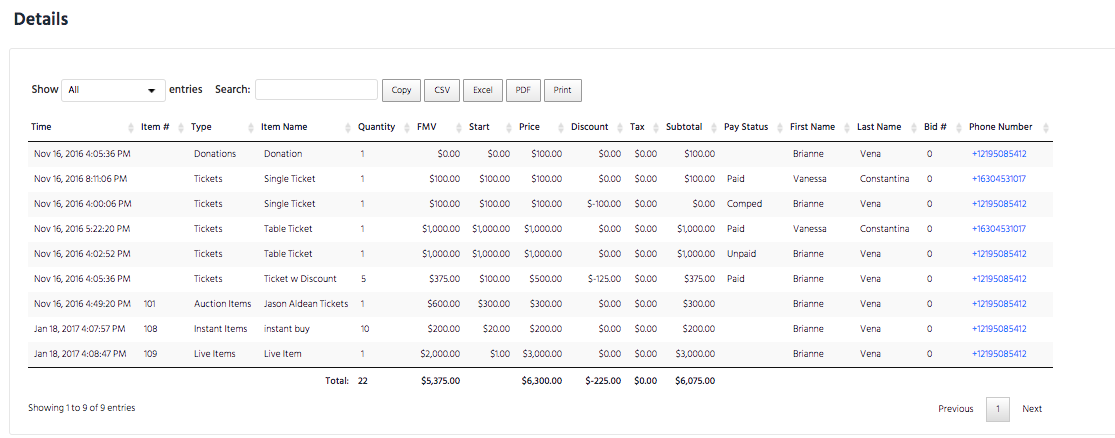The width and height of the screenshot is (1115, 438).
Task: Sort by Type column sort icon
Action: pos(251,127)
